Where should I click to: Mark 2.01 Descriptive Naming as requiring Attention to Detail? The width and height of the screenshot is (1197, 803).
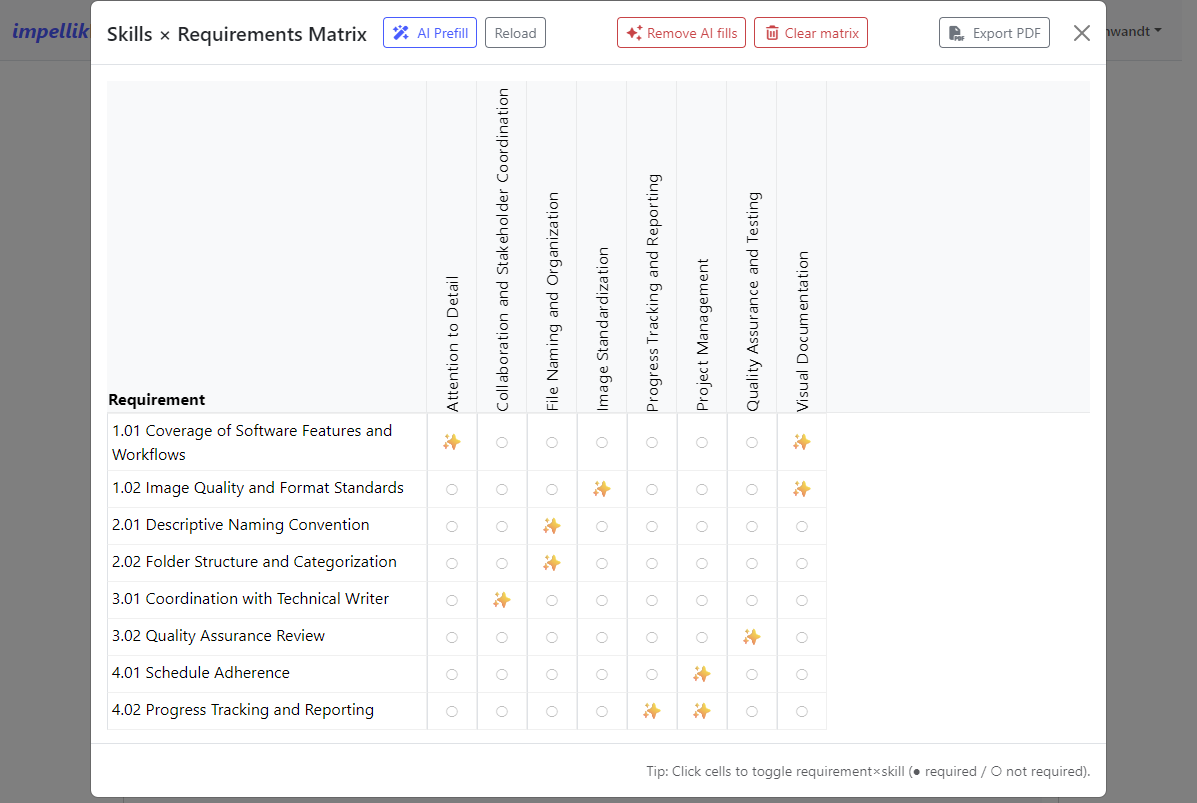pyautogui.click(x=452, y=526)
